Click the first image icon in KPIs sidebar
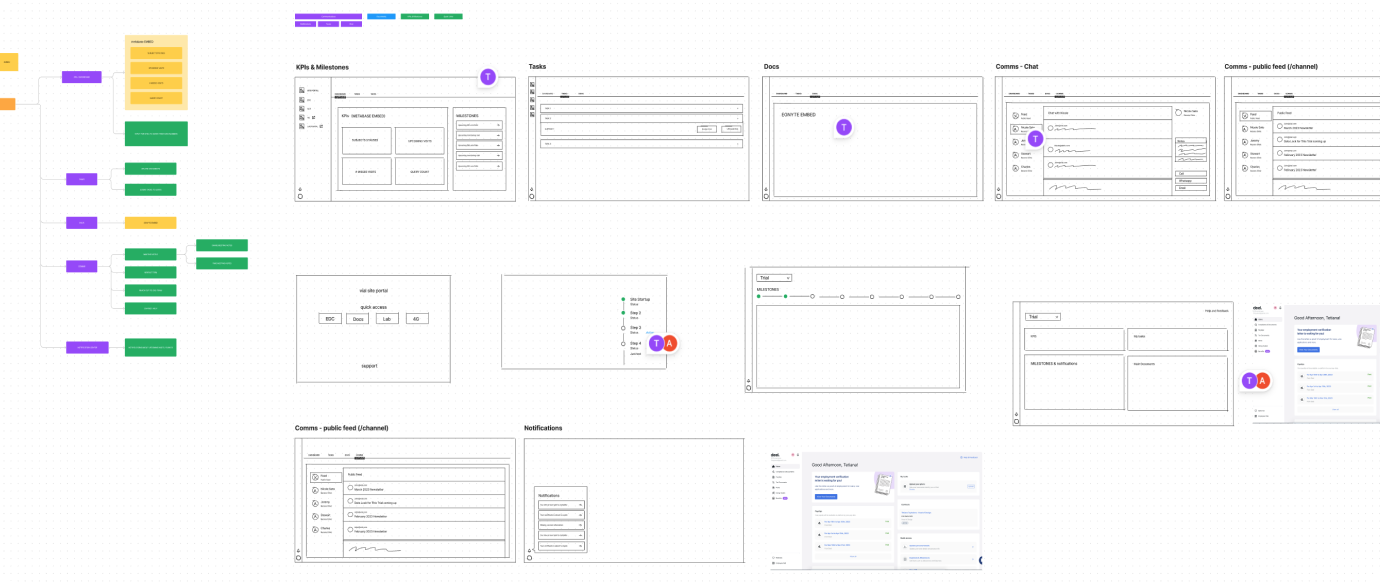Image resolution: width=1380 pixels, height=583 pixels. (300, 90)
